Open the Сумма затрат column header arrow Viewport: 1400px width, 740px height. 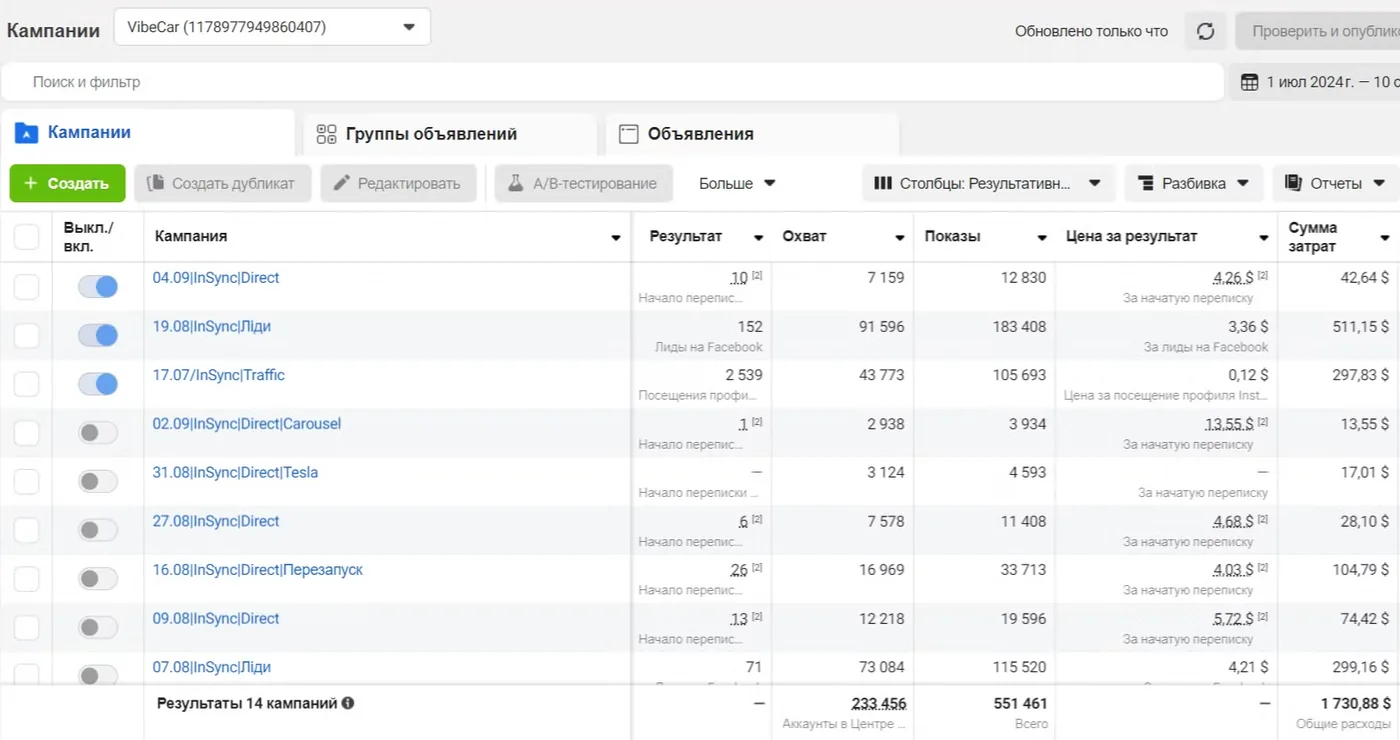pyautogui.click(x=1385, y=237)
